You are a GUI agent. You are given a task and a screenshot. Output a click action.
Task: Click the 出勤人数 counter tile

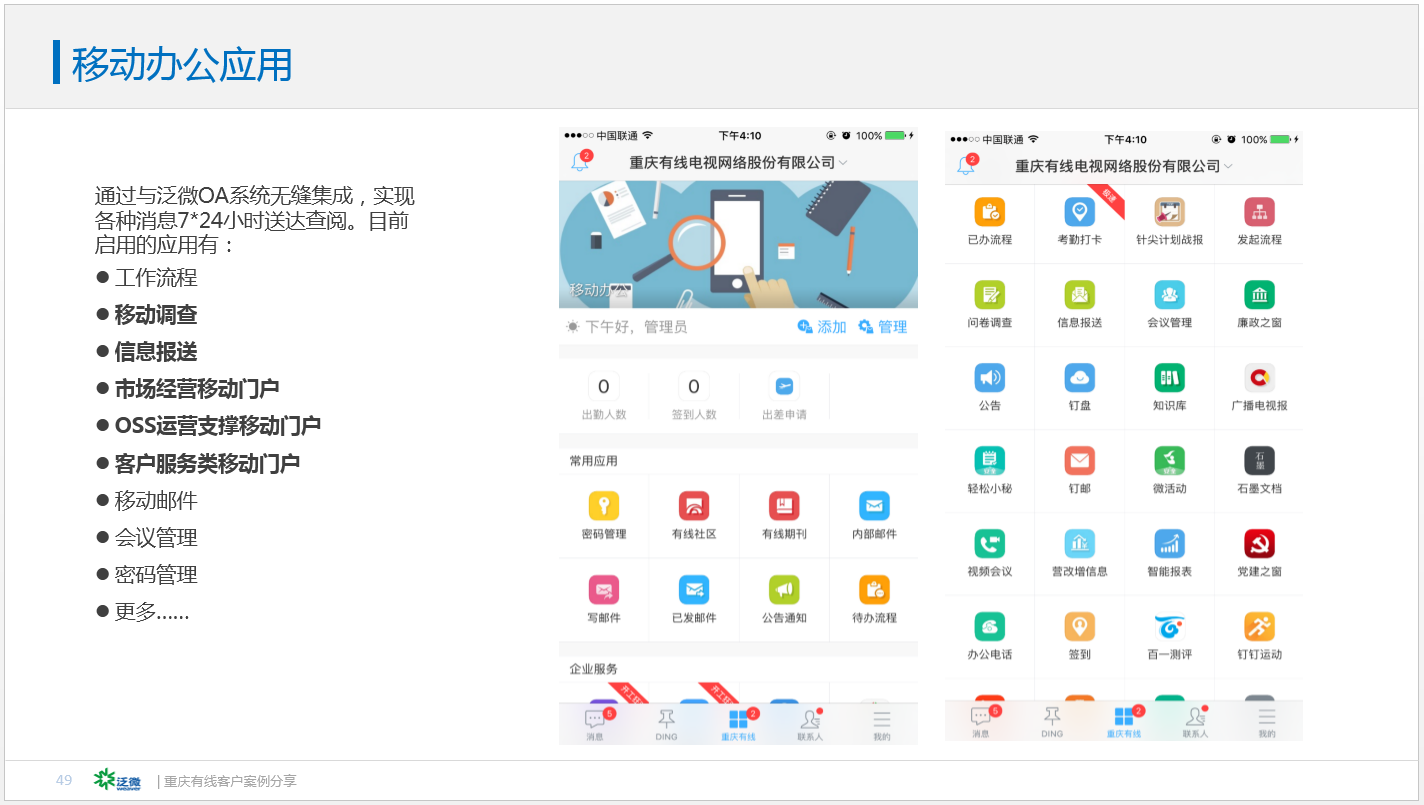[603, 396]
